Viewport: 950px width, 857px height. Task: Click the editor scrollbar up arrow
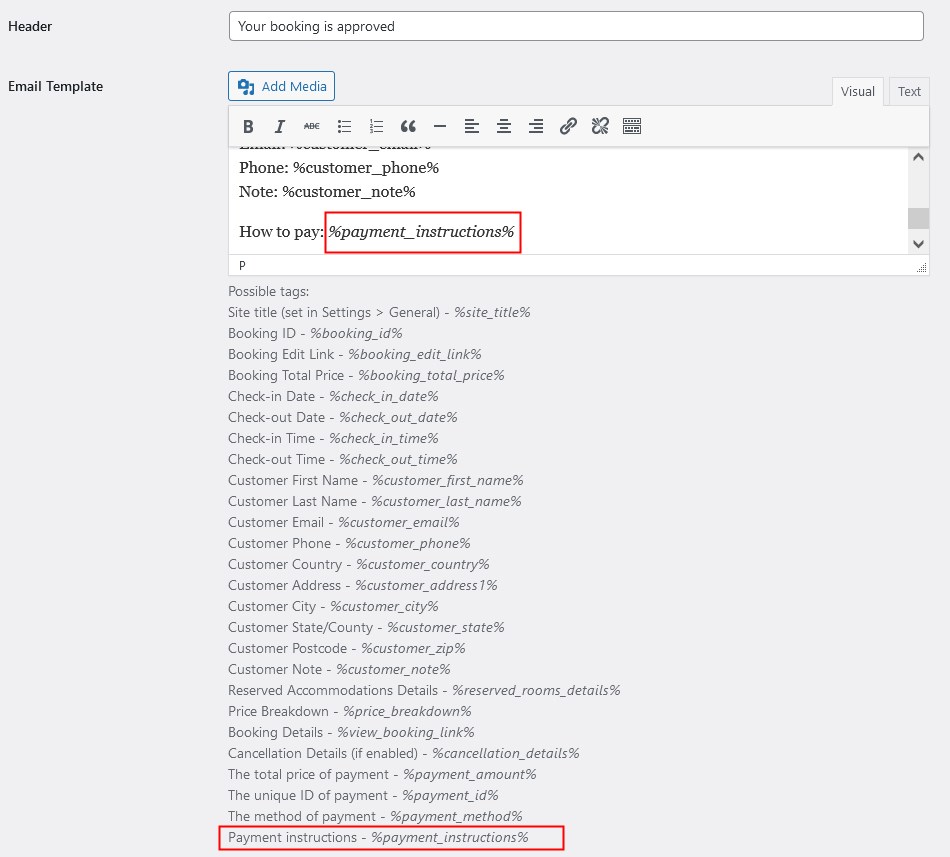(918, 157)
